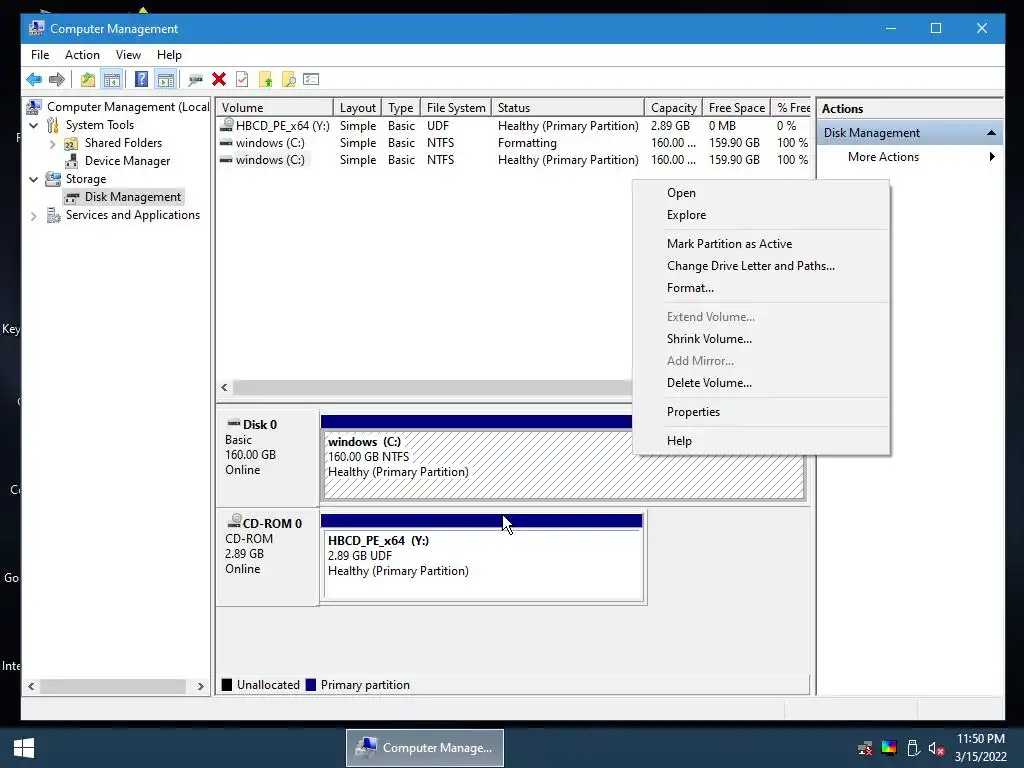
Task: Expand the Shared Folders tree node
Action: pos(52,144)
